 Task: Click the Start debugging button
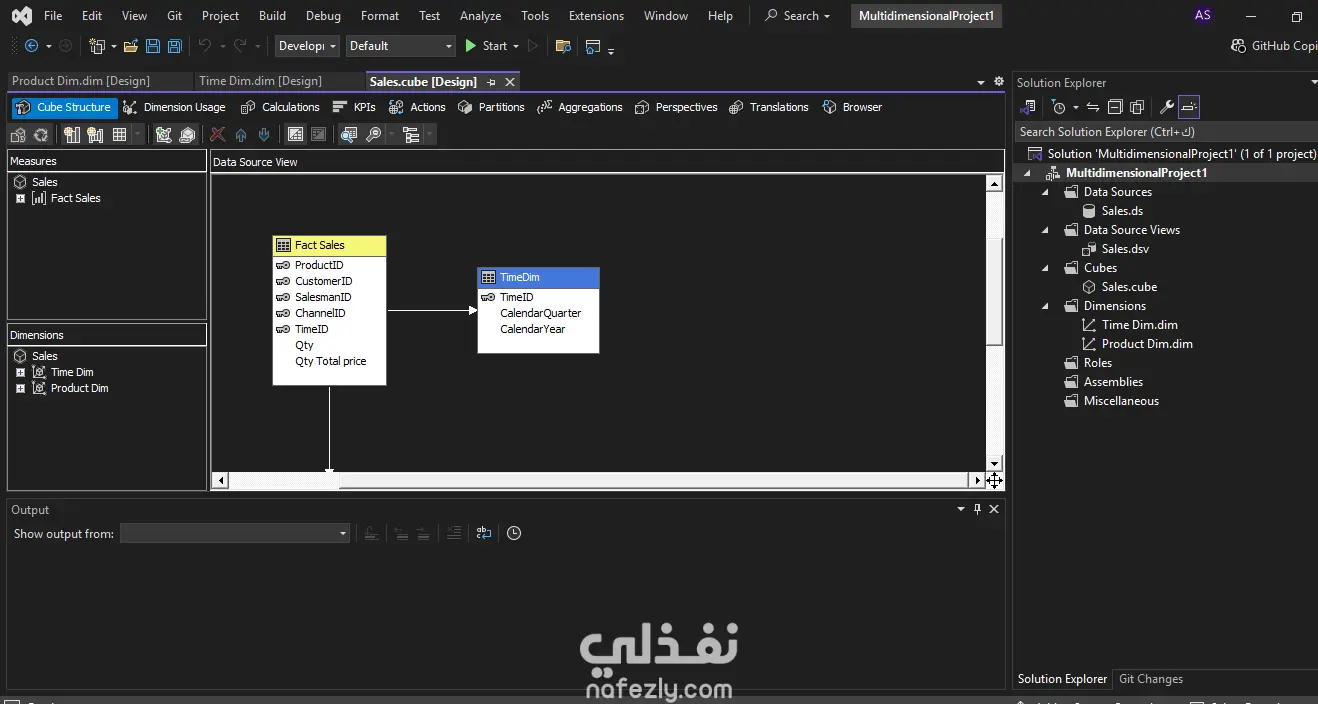pos(486,46)
